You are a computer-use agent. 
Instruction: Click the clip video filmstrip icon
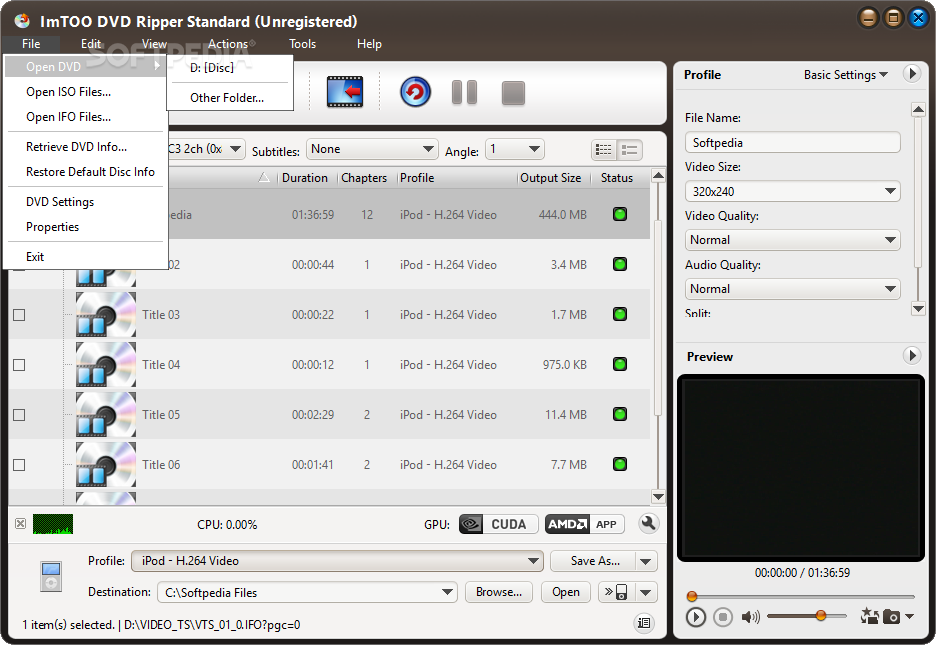(x=344, y=92)
